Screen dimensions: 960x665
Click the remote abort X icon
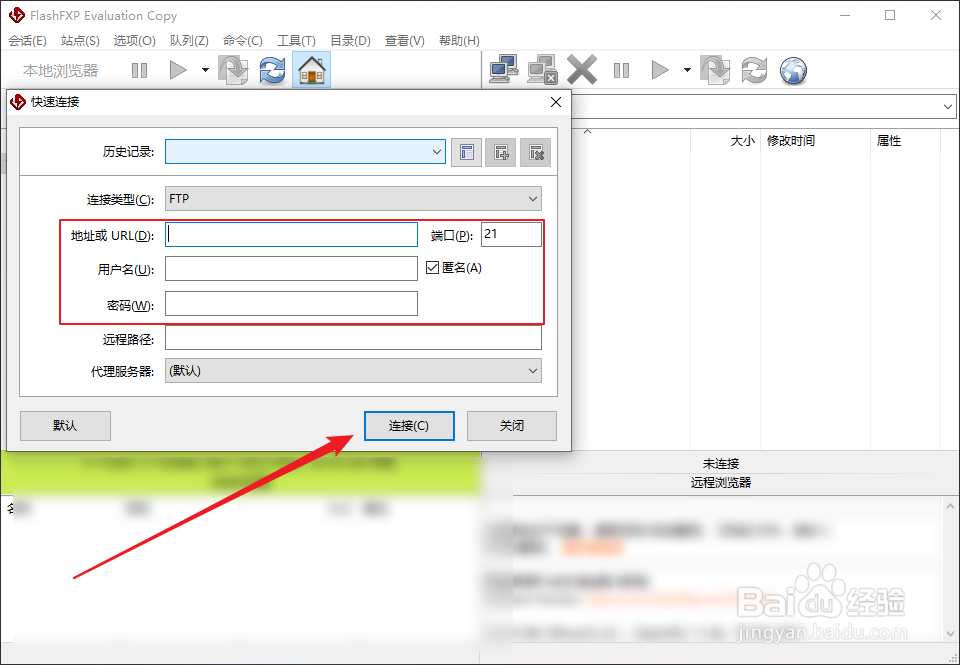(x=582, y=69)
